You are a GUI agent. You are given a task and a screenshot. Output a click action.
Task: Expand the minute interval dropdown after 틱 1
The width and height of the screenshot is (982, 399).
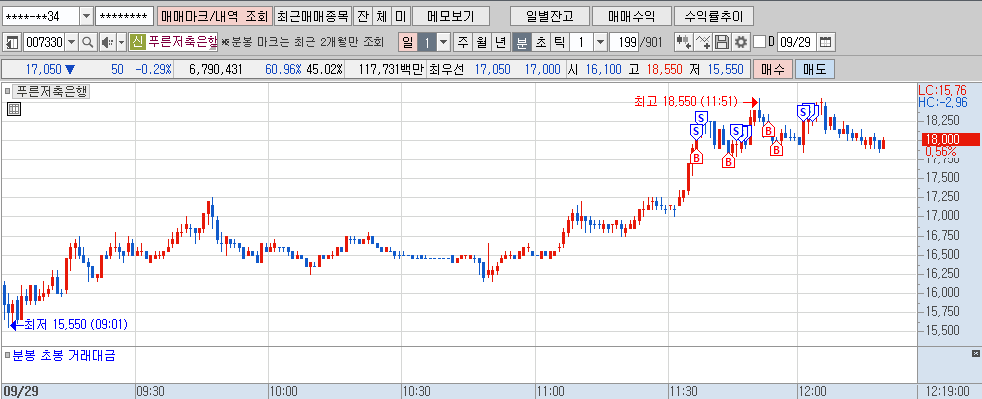(600, 43)
